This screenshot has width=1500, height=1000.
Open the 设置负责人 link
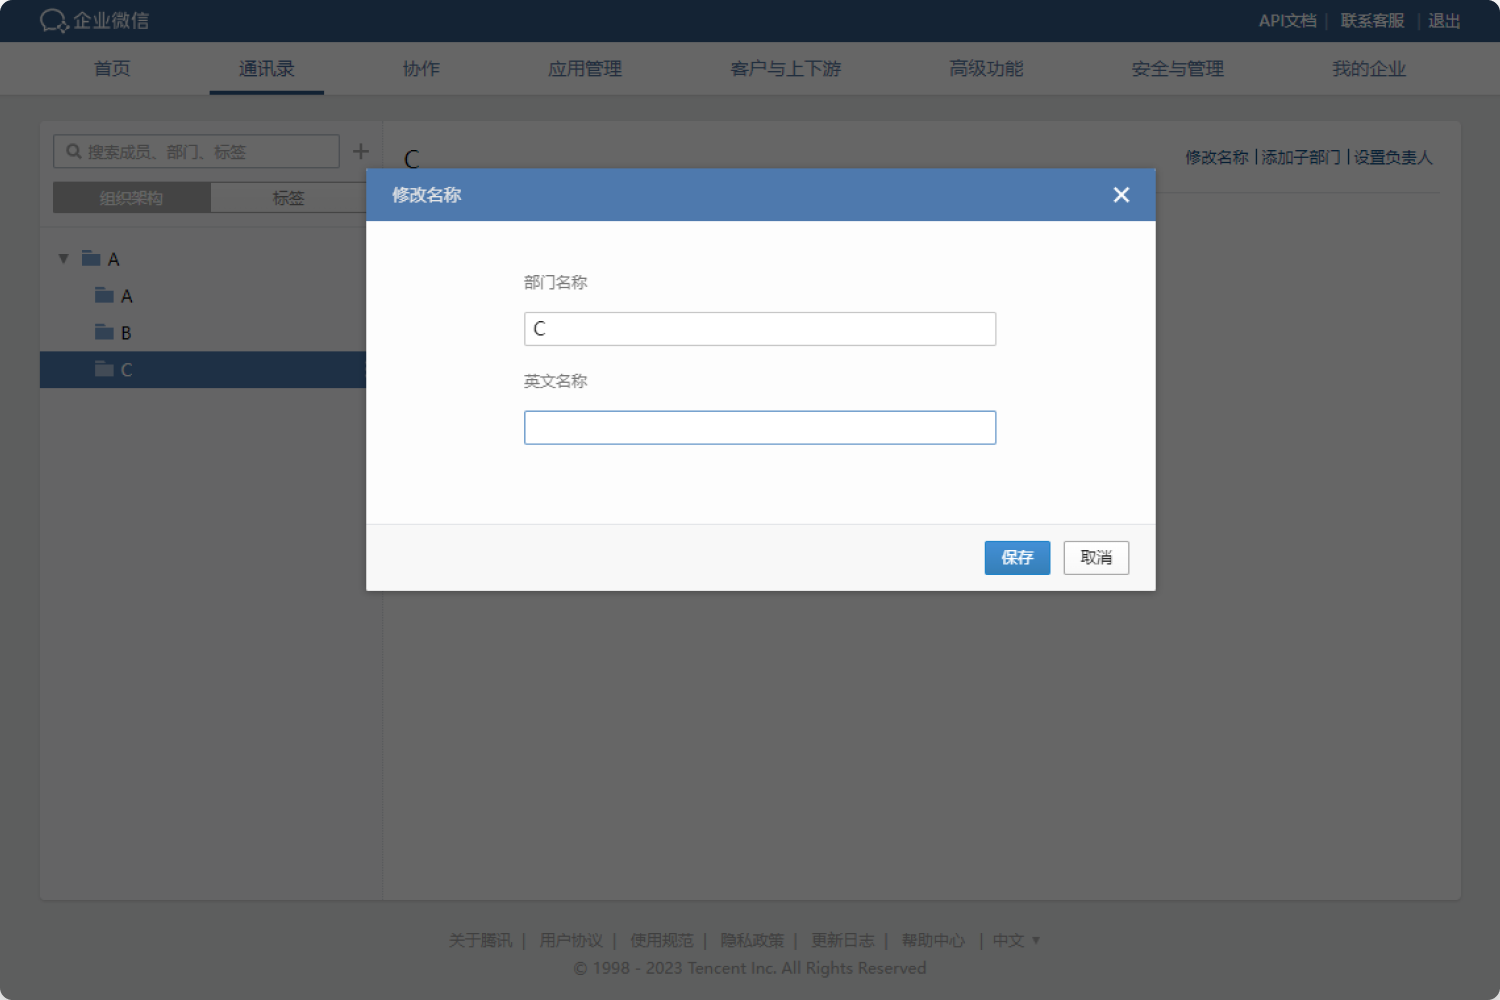(1393, 157)
